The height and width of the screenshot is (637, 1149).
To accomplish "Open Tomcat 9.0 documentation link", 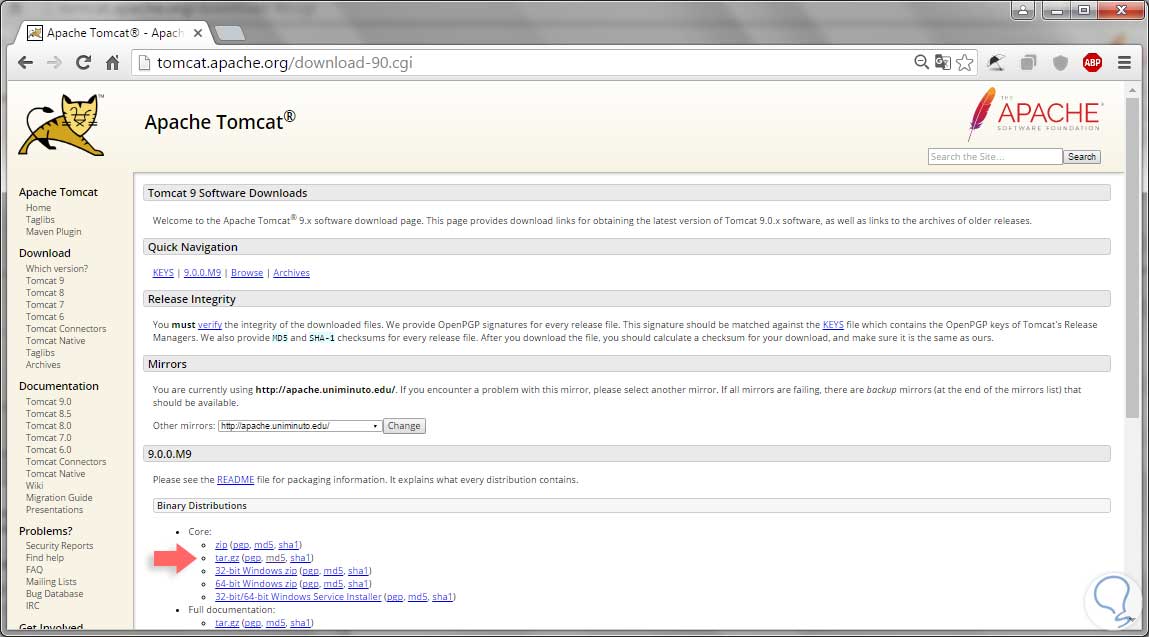I will pyautogui.click(x=48, y=402).
